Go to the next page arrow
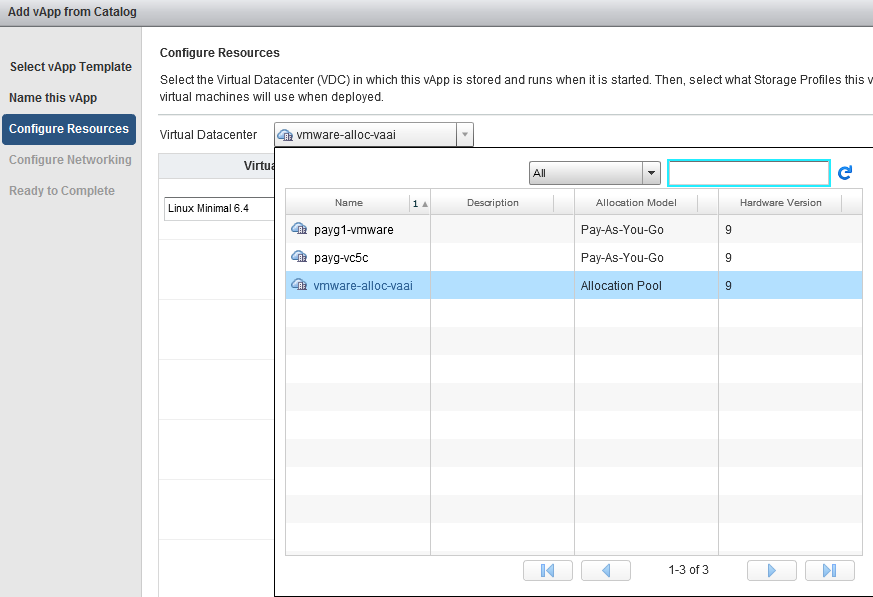The width and height of the screenshot is (873, 597). (x=771, y=570)
